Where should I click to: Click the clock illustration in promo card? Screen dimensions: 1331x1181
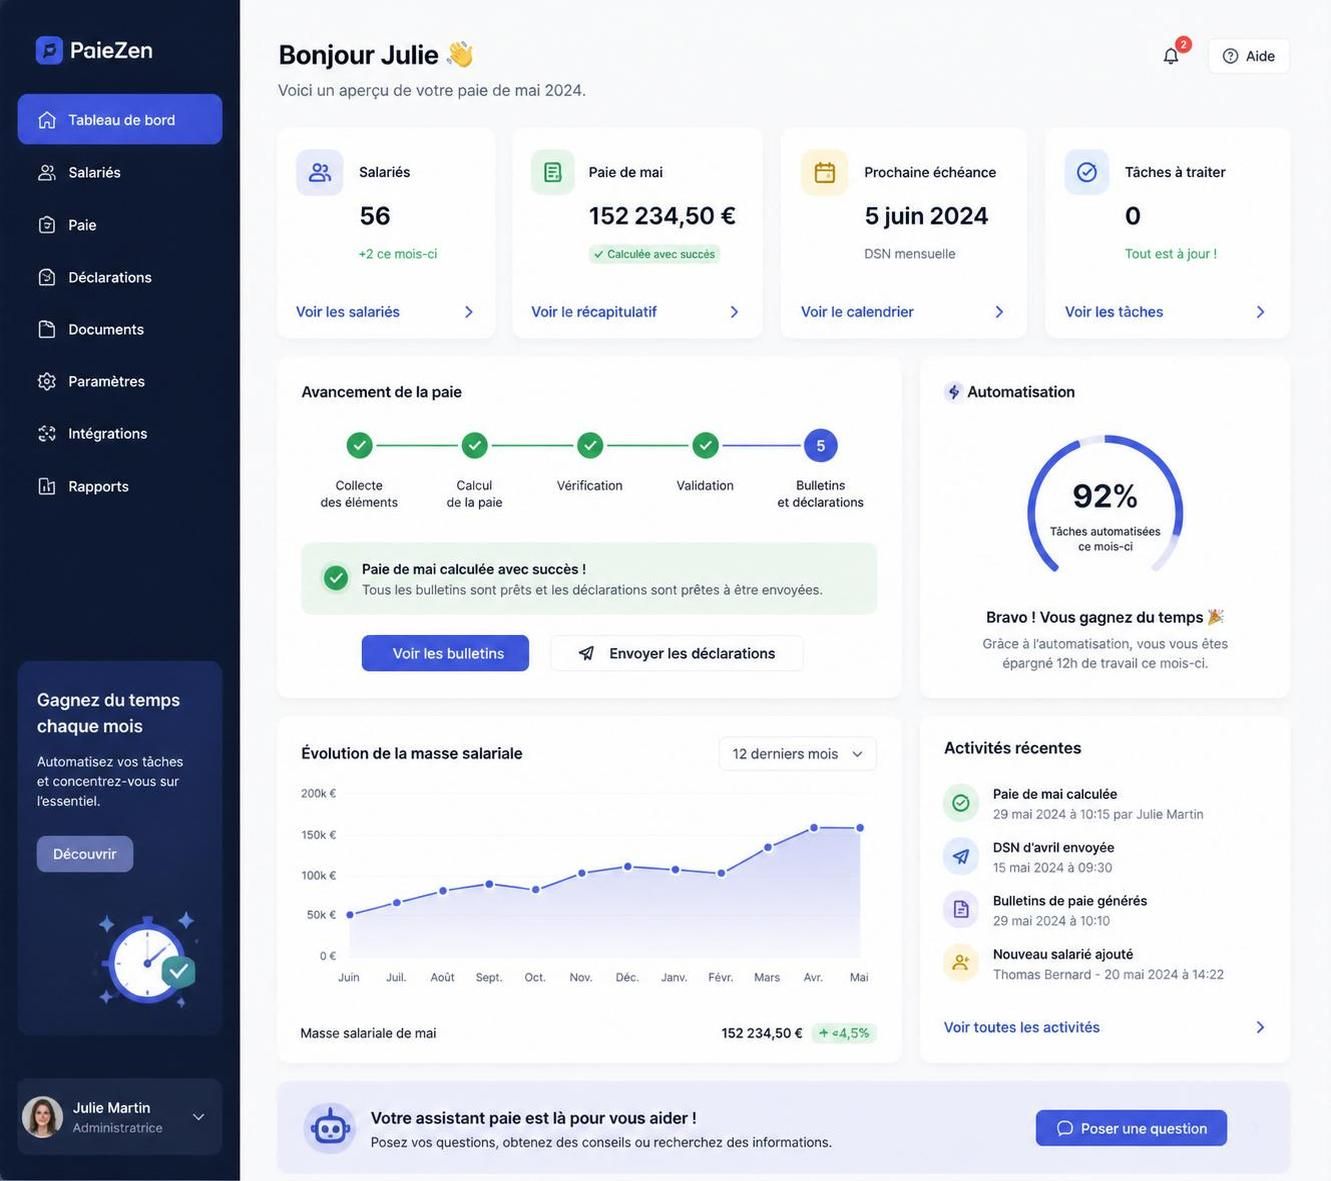[149, 961]
